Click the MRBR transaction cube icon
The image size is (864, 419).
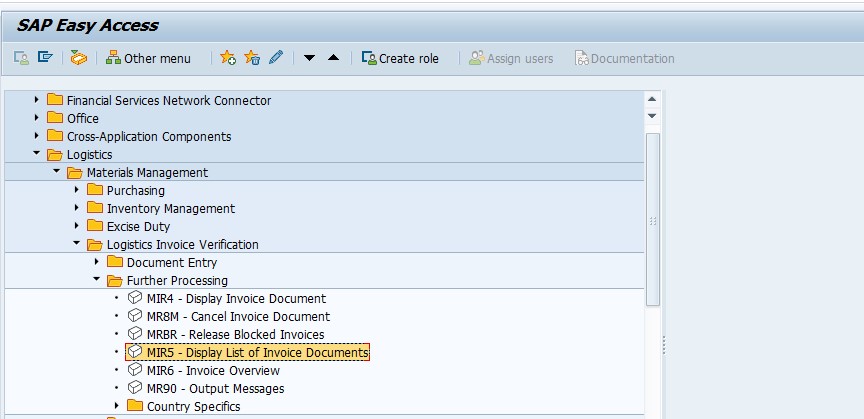[x=134, y=334]
